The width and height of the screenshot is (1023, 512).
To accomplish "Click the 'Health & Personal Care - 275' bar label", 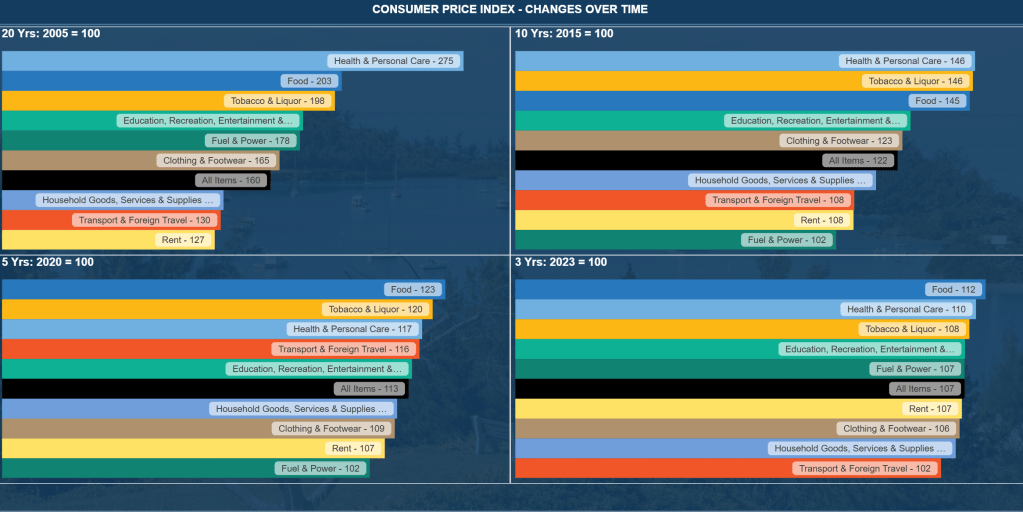I will coord(393,61).
